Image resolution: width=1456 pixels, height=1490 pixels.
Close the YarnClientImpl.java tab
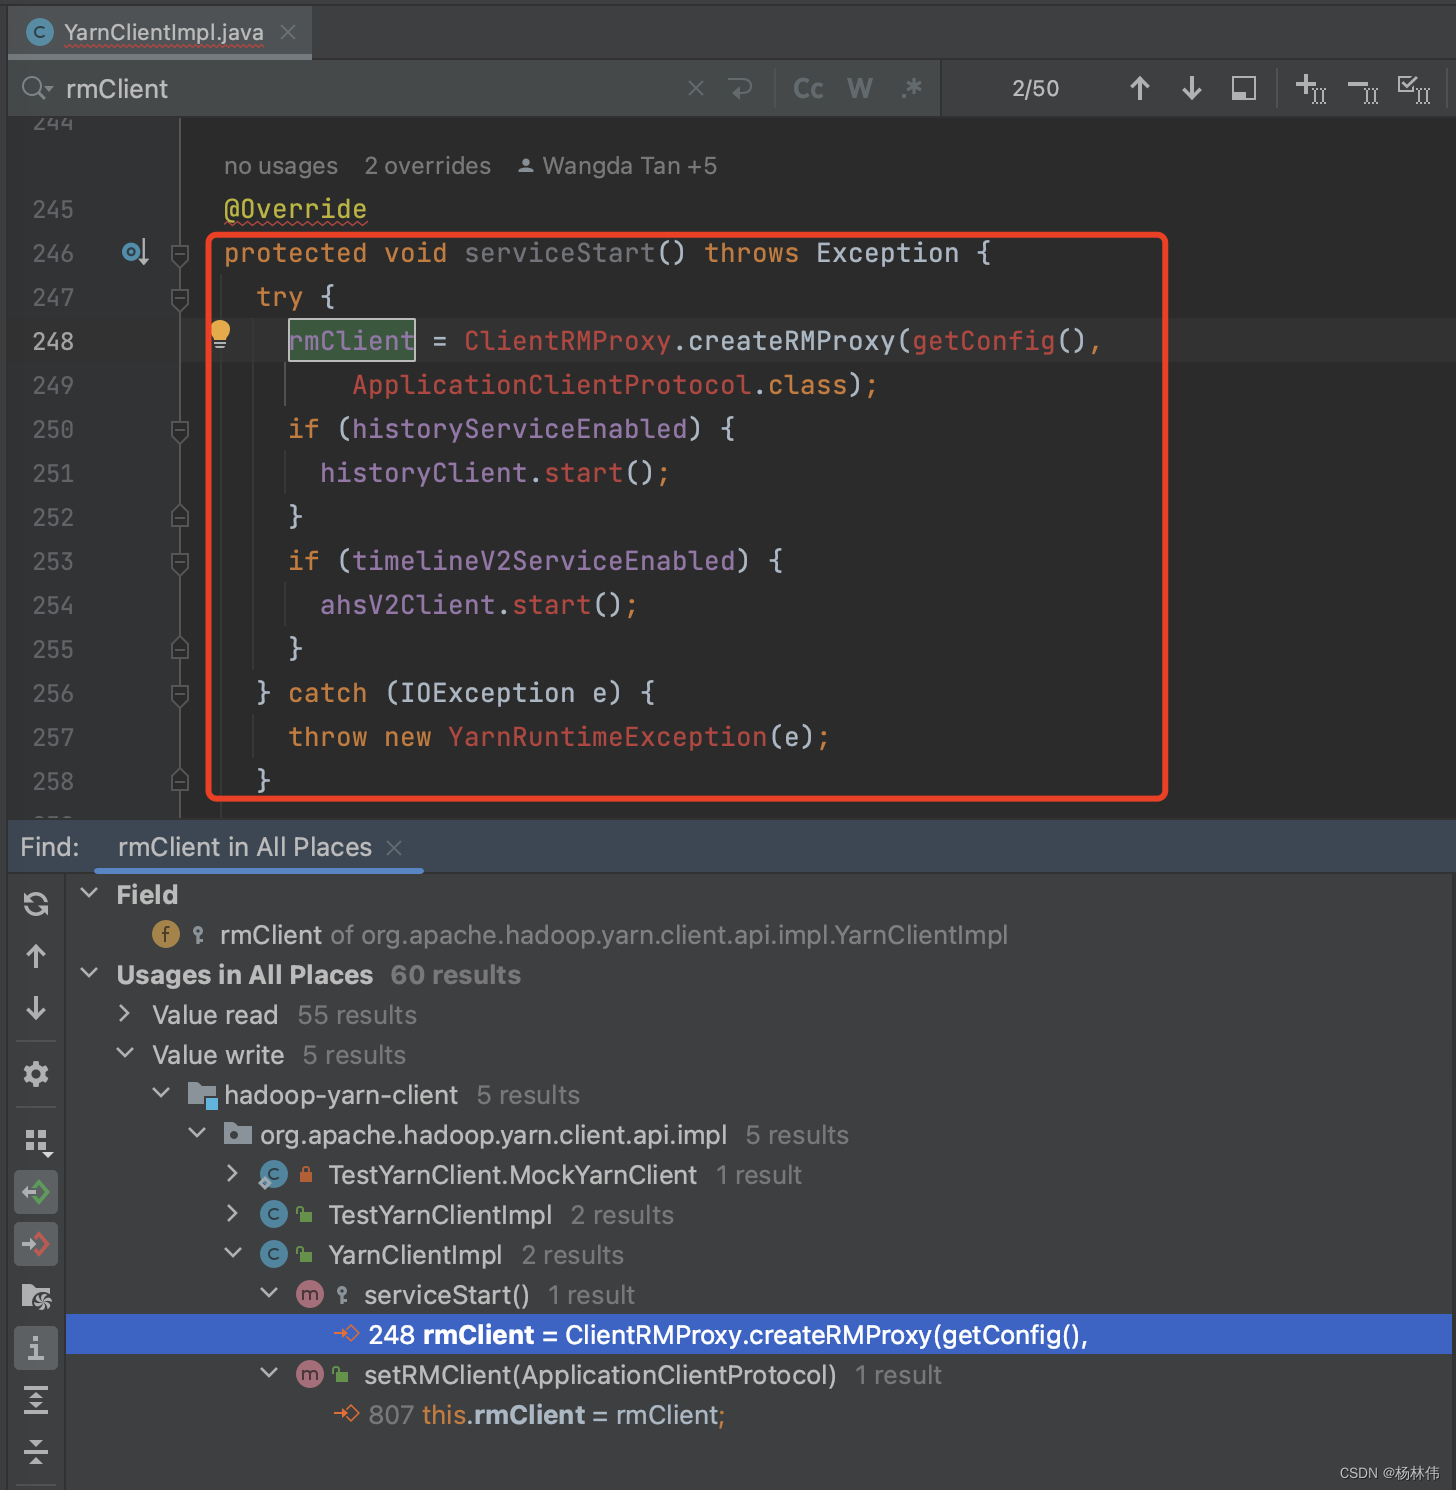pyautogui.click(x=288, y=32)
